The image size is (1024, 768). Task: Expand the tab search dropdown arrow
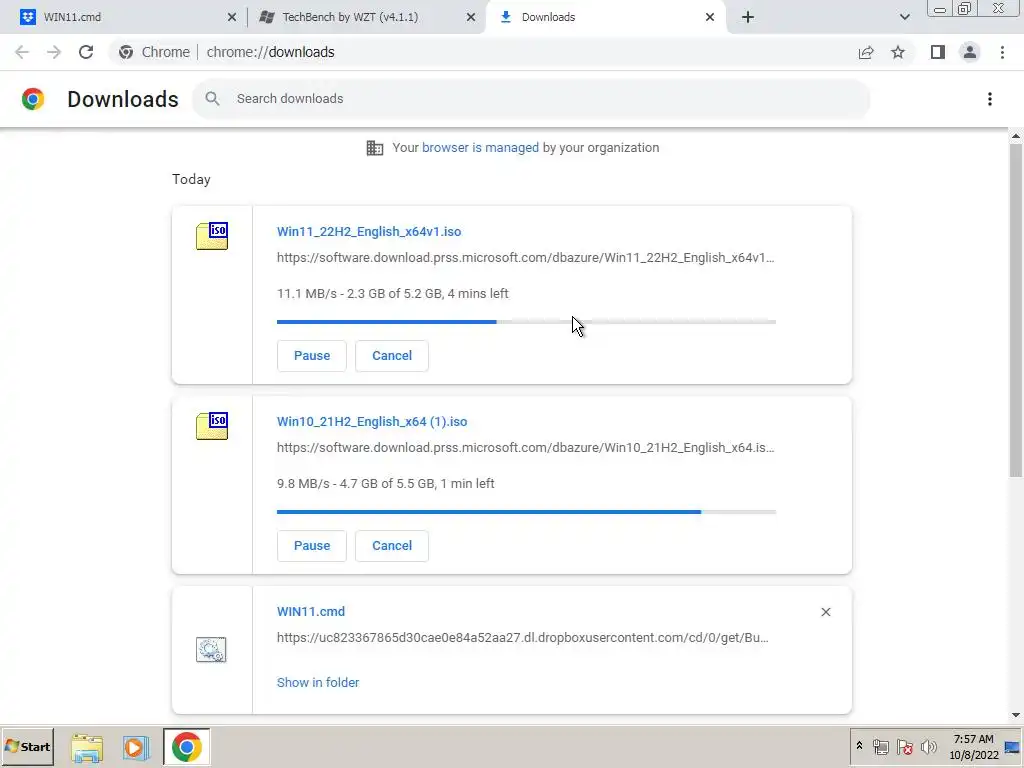pyautogui.click(x=904, y=17)
